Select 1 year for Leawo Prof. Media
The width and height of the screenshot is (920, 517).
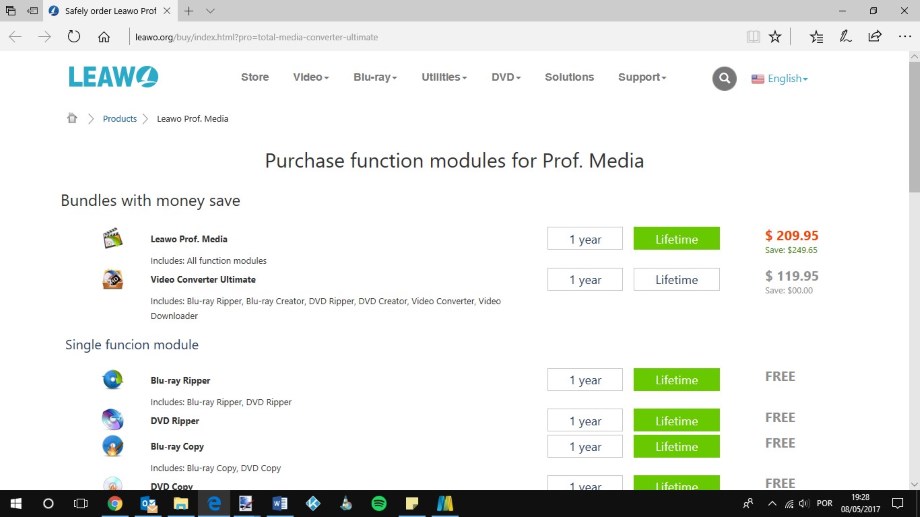(x=585, y=239)
